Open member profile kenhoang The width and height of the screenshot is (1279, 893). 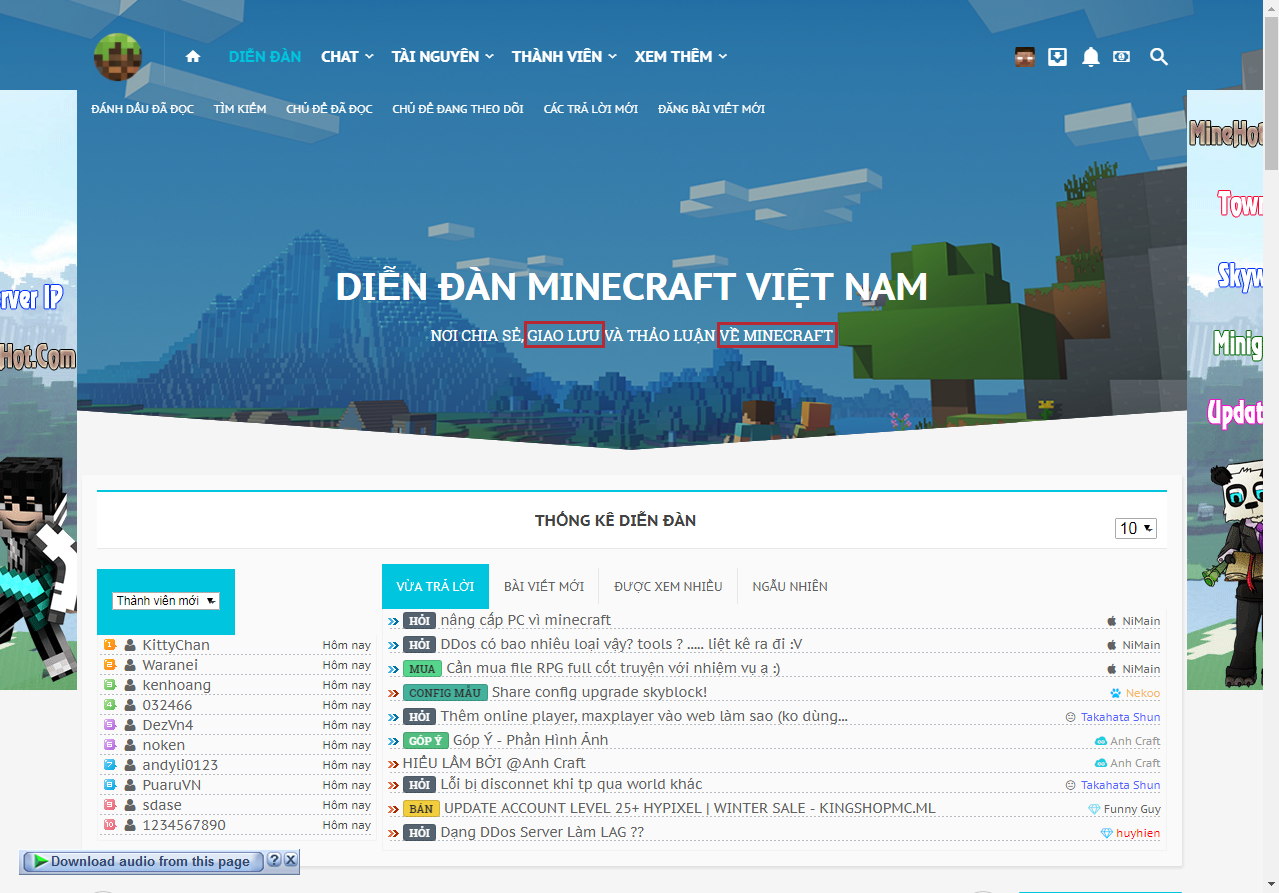coord(177,685)
